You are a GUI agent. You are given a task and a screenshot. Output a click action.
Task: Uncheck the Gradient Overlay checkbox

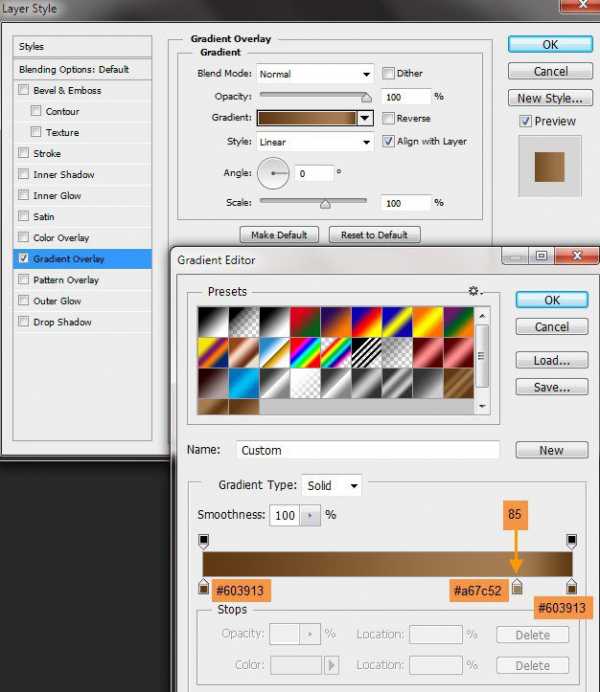(x=23, y=259)
